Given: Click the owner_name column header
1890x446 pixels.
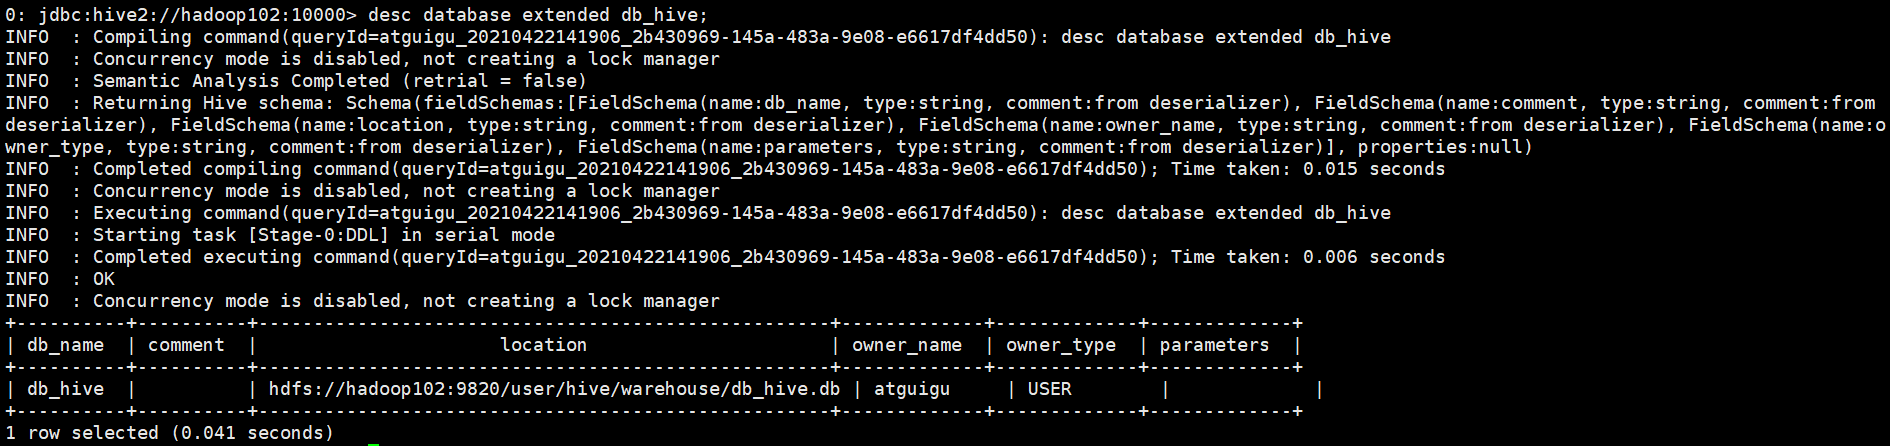Looking at the screenshot, I should [906, 345].
